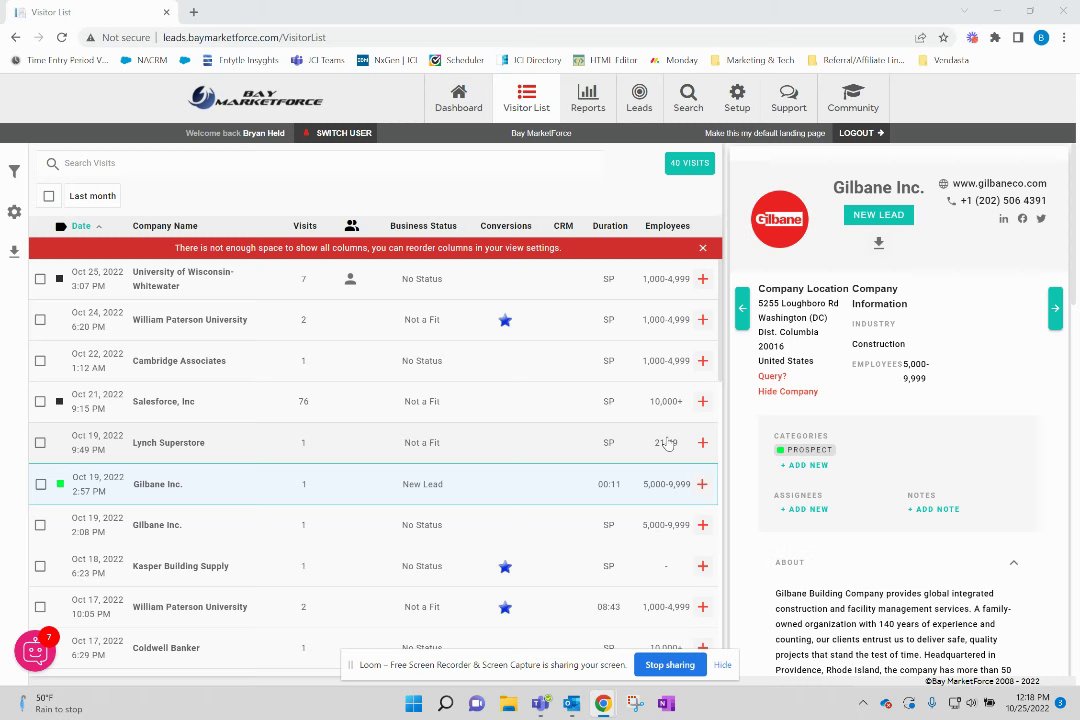Expand the Lynch Superstore row plus icon
The image size is (1080, 720).
[703, 443]
